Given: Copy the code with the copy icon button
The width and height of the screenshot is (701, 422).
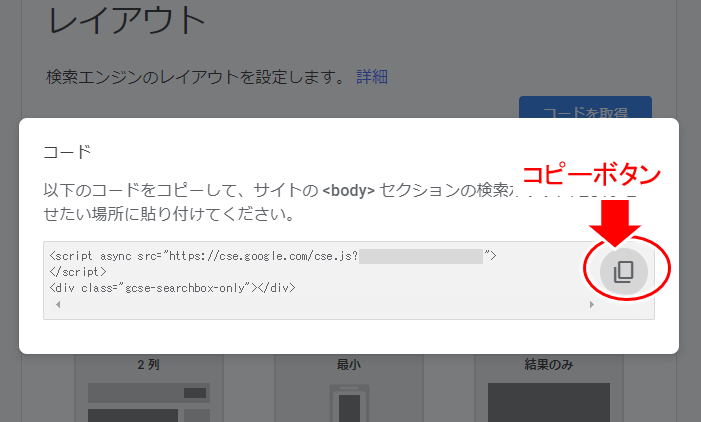Looking at the screenshot, I should point(624,271).
